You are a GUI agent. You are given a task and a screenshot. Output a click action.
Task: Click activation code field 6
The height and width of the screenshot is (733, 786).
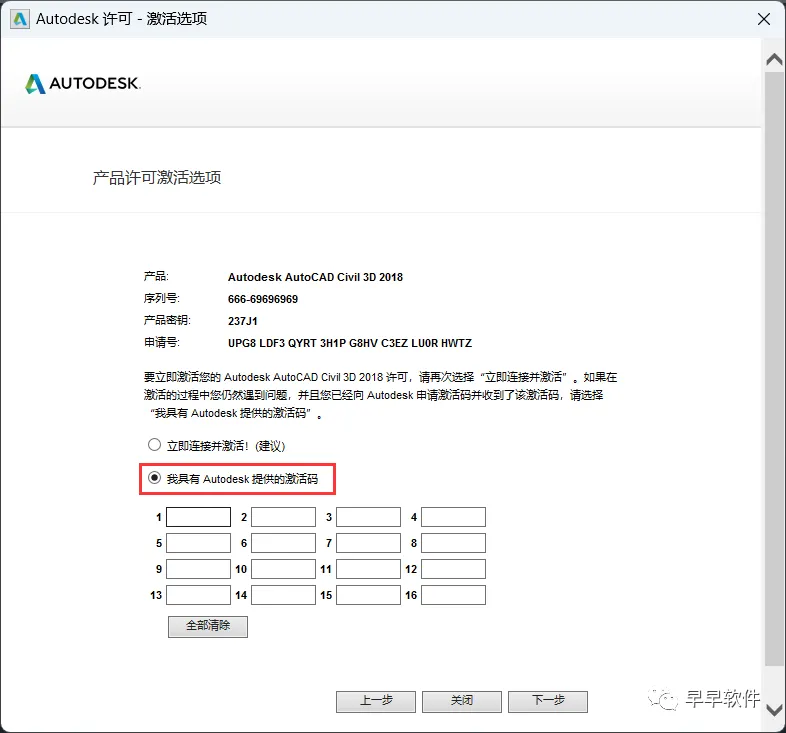pos(283,543)
